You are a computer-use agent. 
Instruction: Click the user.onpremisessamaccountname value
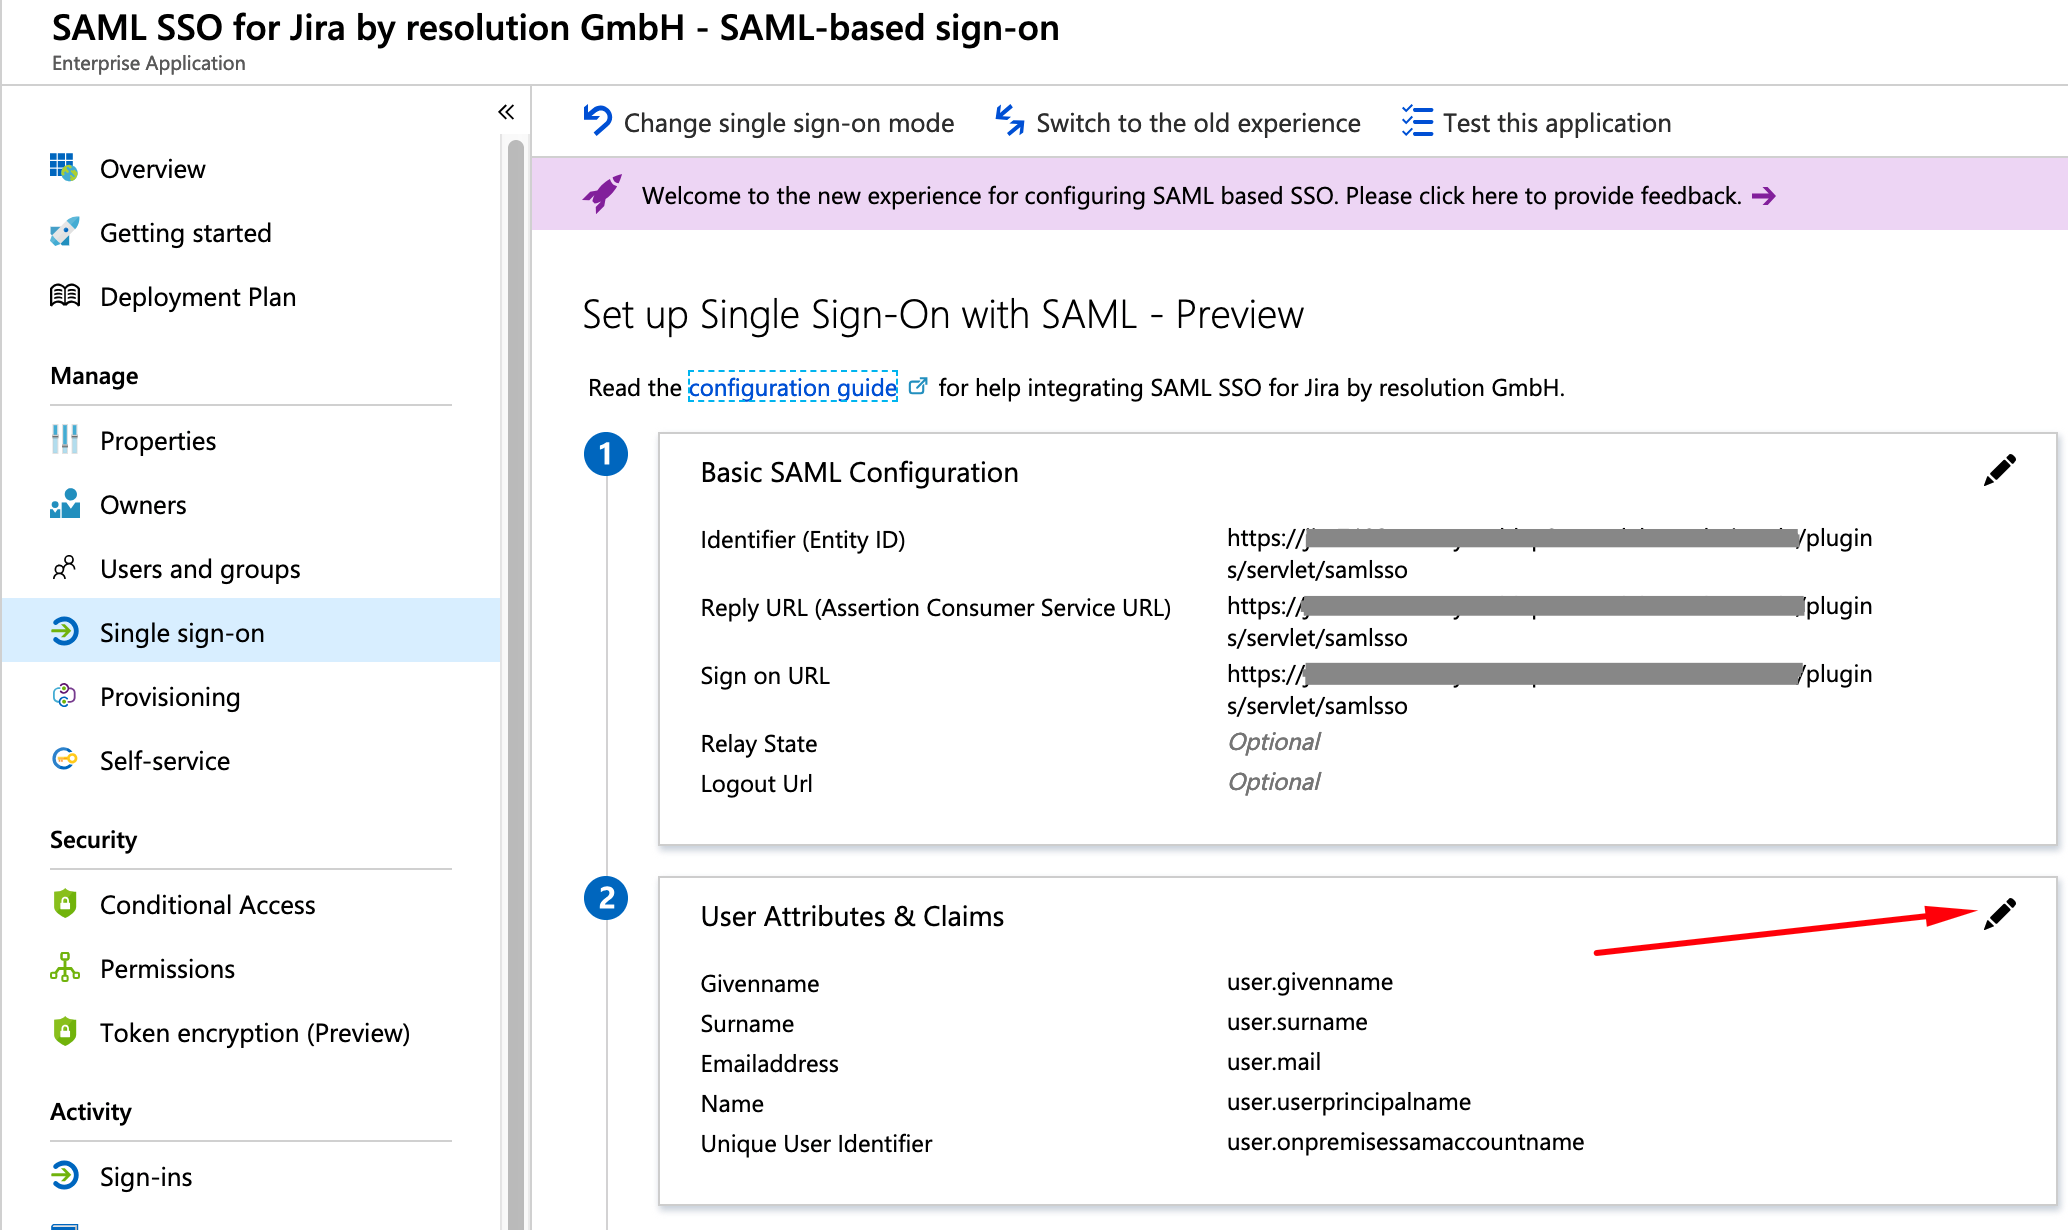[x=1406, y=1142]
